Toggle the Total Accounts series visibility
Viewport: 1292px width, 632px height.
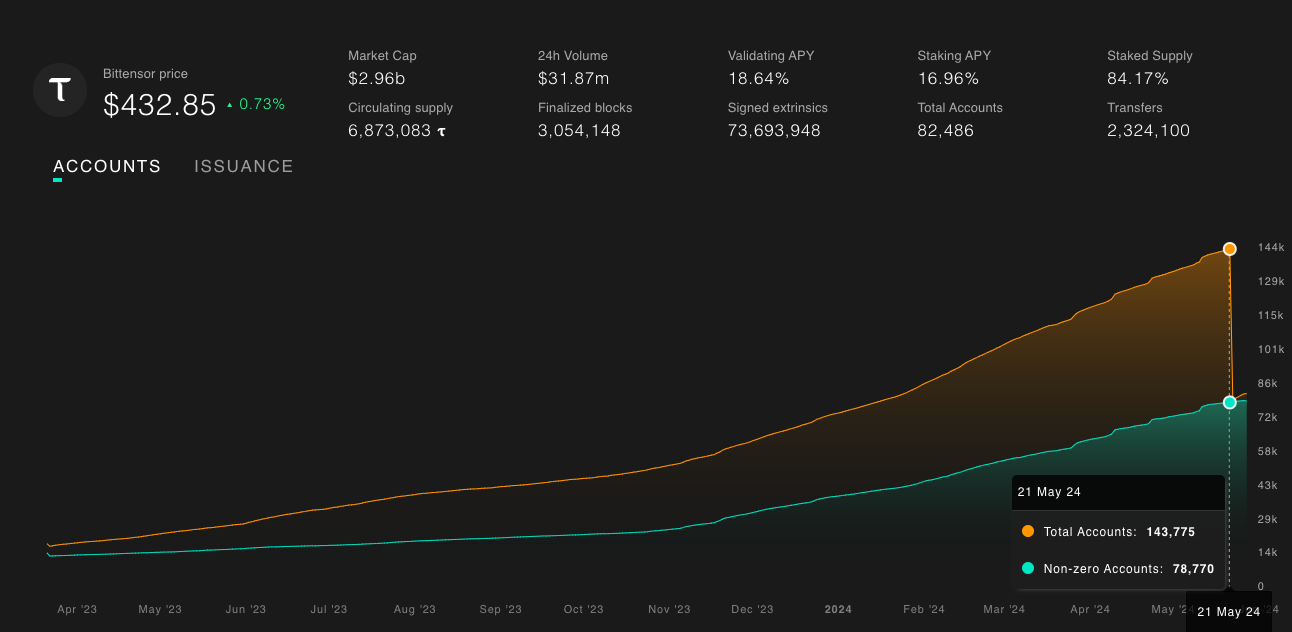coord(1110,532)
